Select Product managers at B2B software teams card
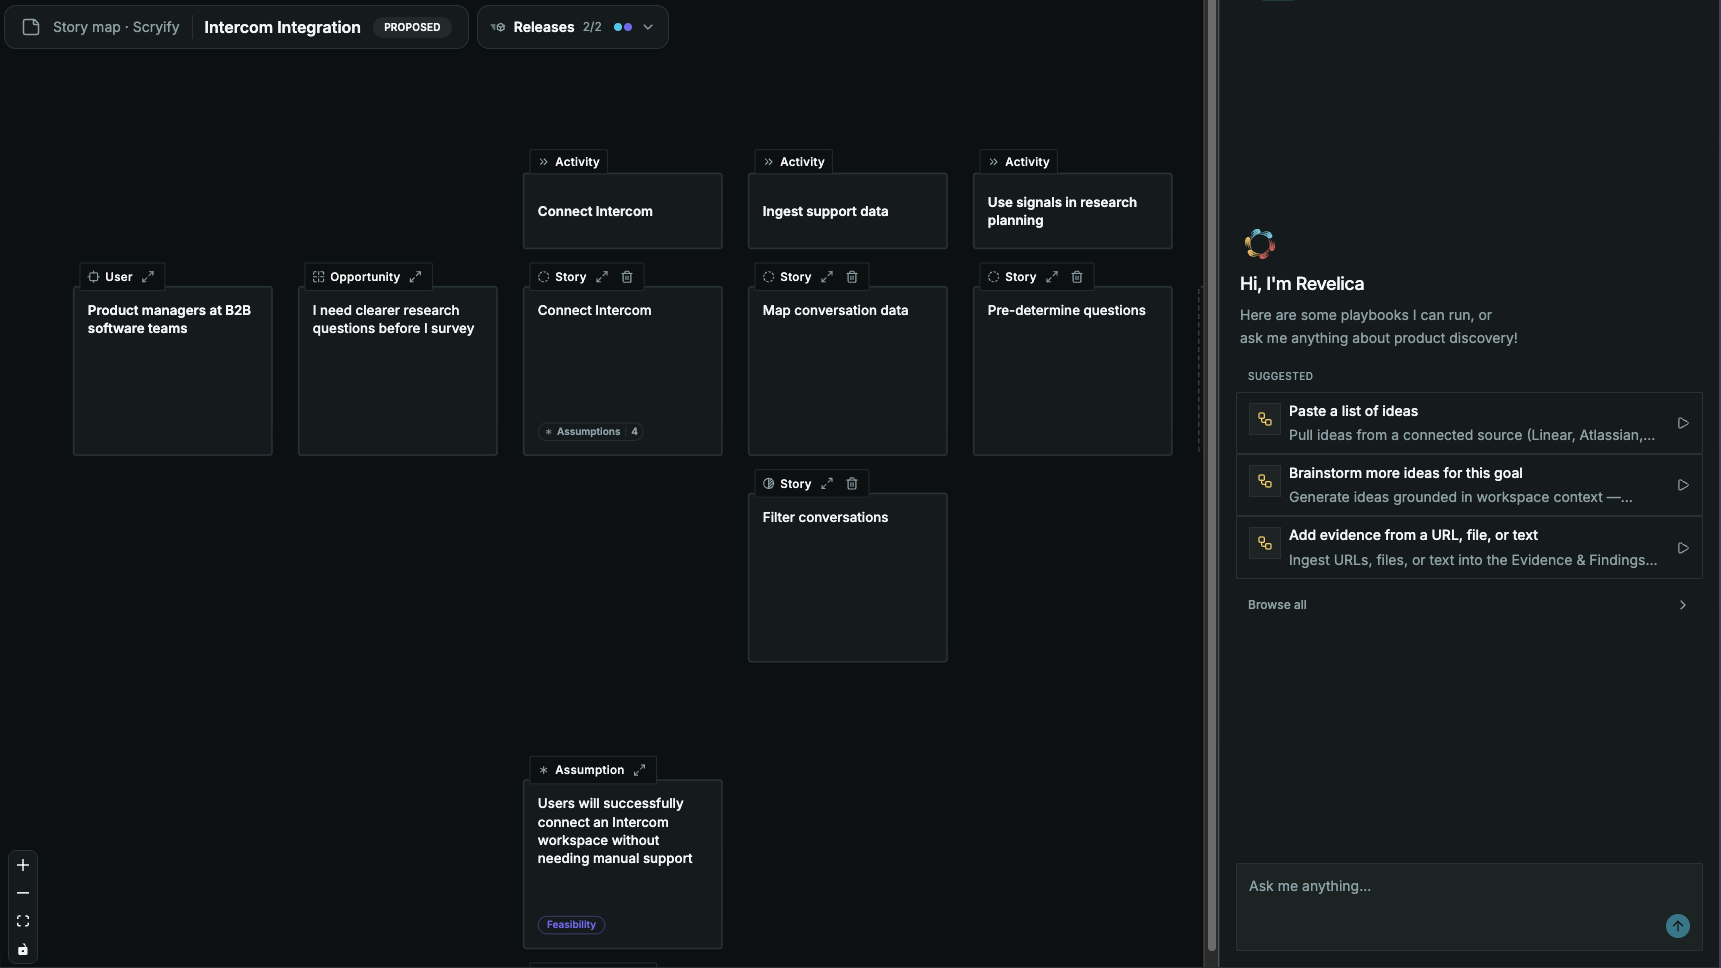This screenshot has height=968, width=1721. pos(173,371)
